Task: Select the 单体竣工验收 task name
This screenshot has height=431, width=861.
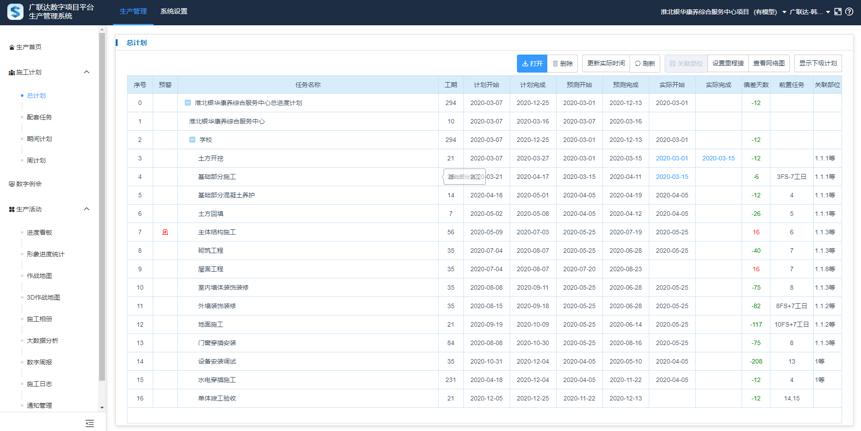Action: [x=217, y=398]
